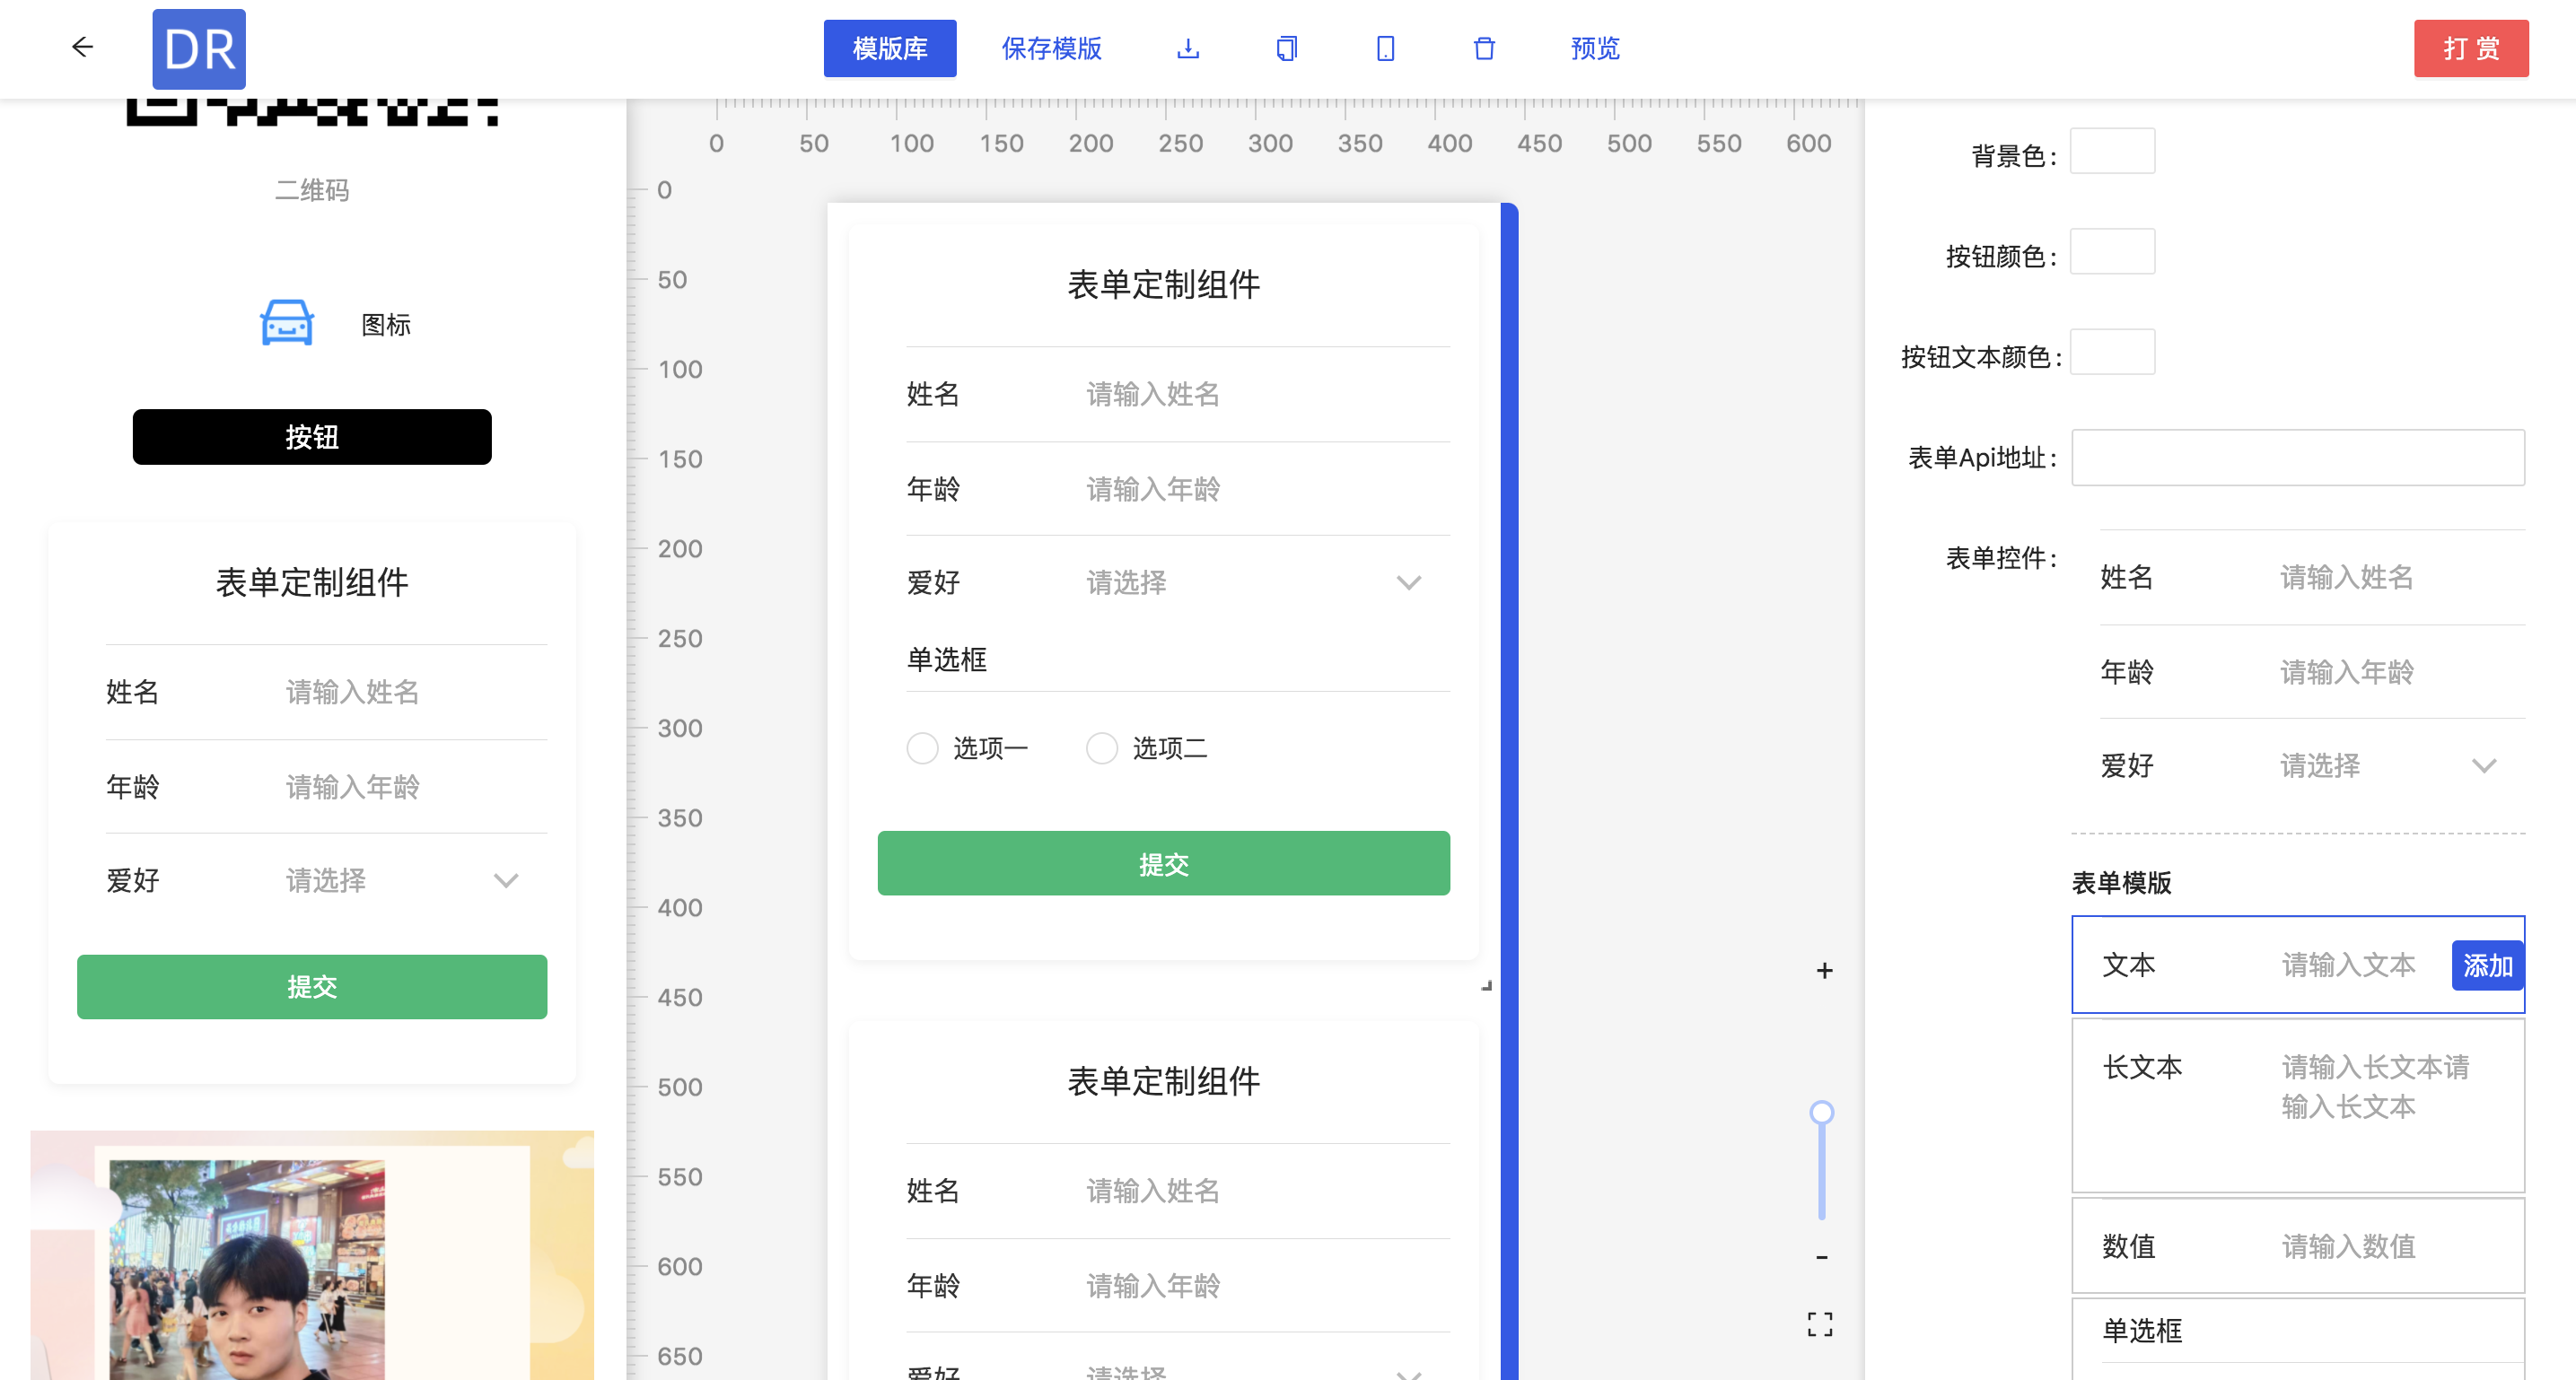The image size is (2576, 1380).
Task: Open the 模版库 tab
Action: pyautogui.click(x=889, y=48)
